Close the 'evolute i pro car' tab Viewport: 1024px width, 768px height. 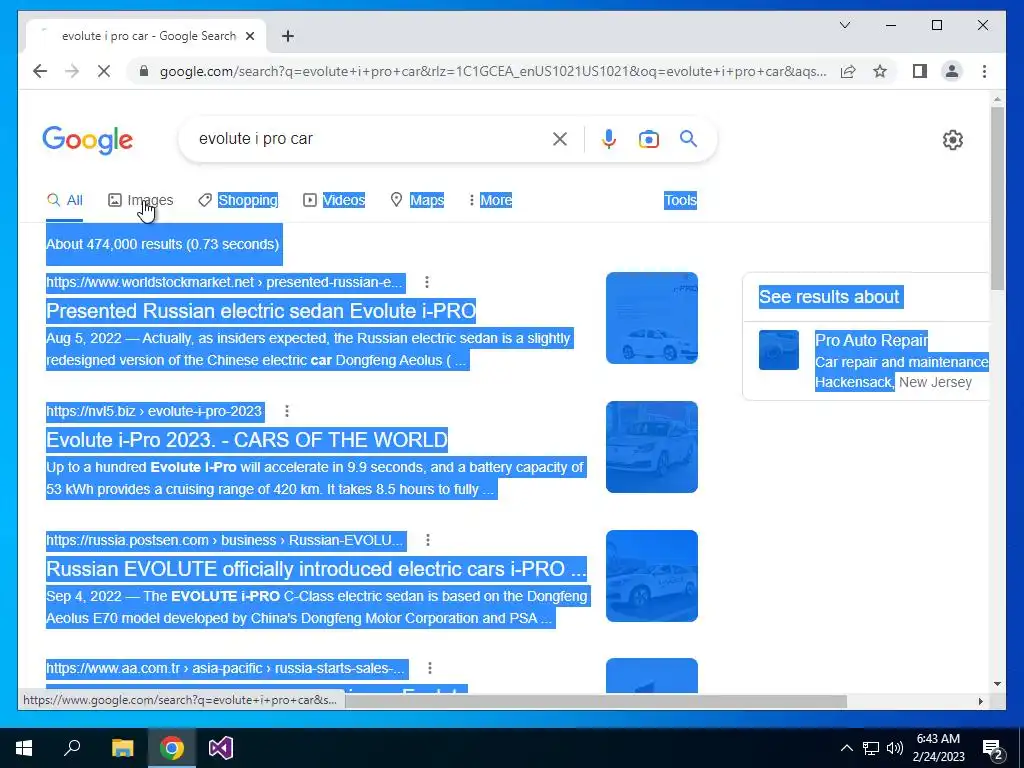[249, 36]
